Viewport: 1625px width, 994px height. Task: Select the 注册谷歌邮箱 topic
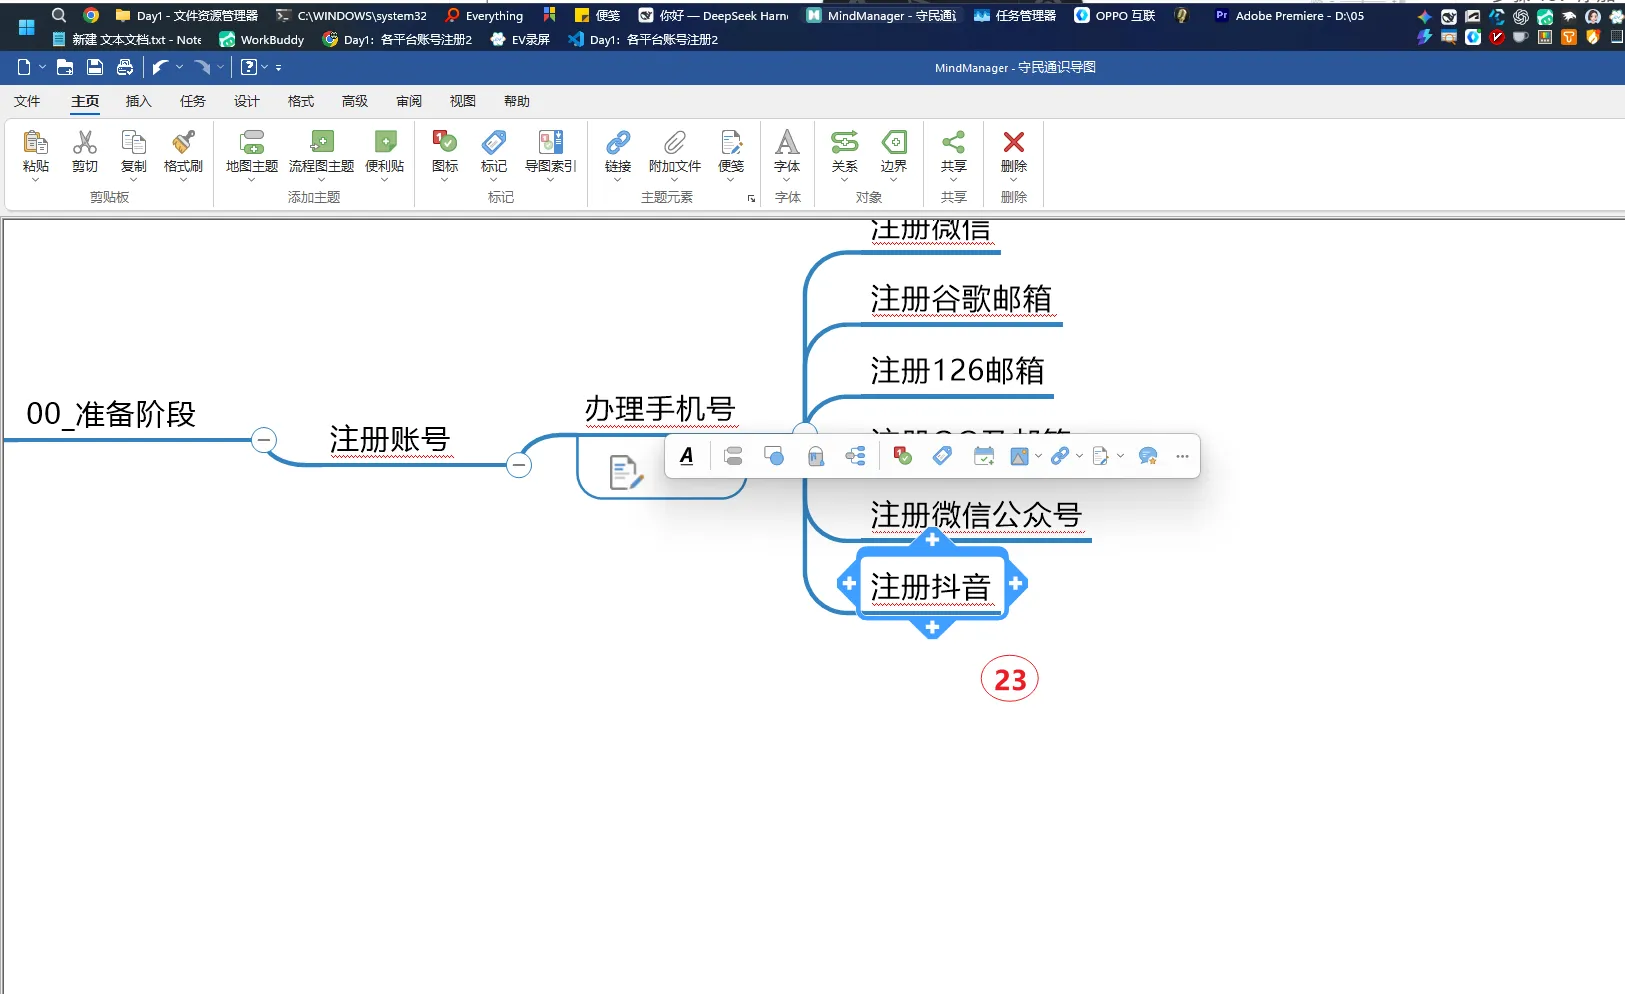tap(961, 299)
